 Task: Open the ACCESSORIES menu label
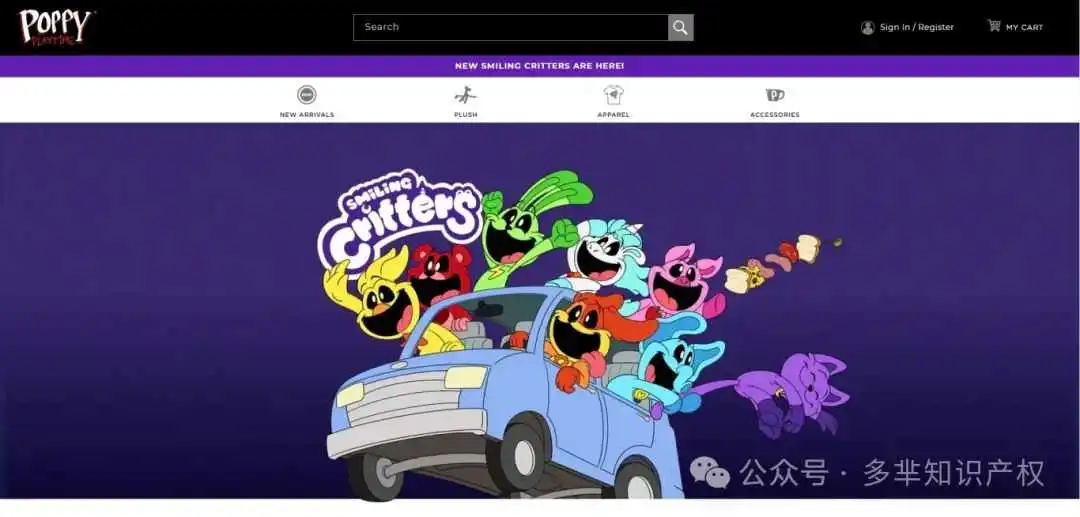coord(775,115)
